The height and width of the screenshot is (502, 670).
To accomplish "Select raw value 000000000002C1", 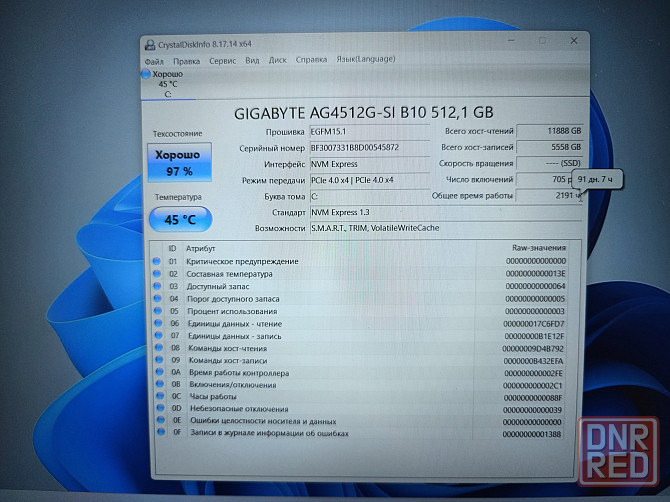I will pos(532,385).
